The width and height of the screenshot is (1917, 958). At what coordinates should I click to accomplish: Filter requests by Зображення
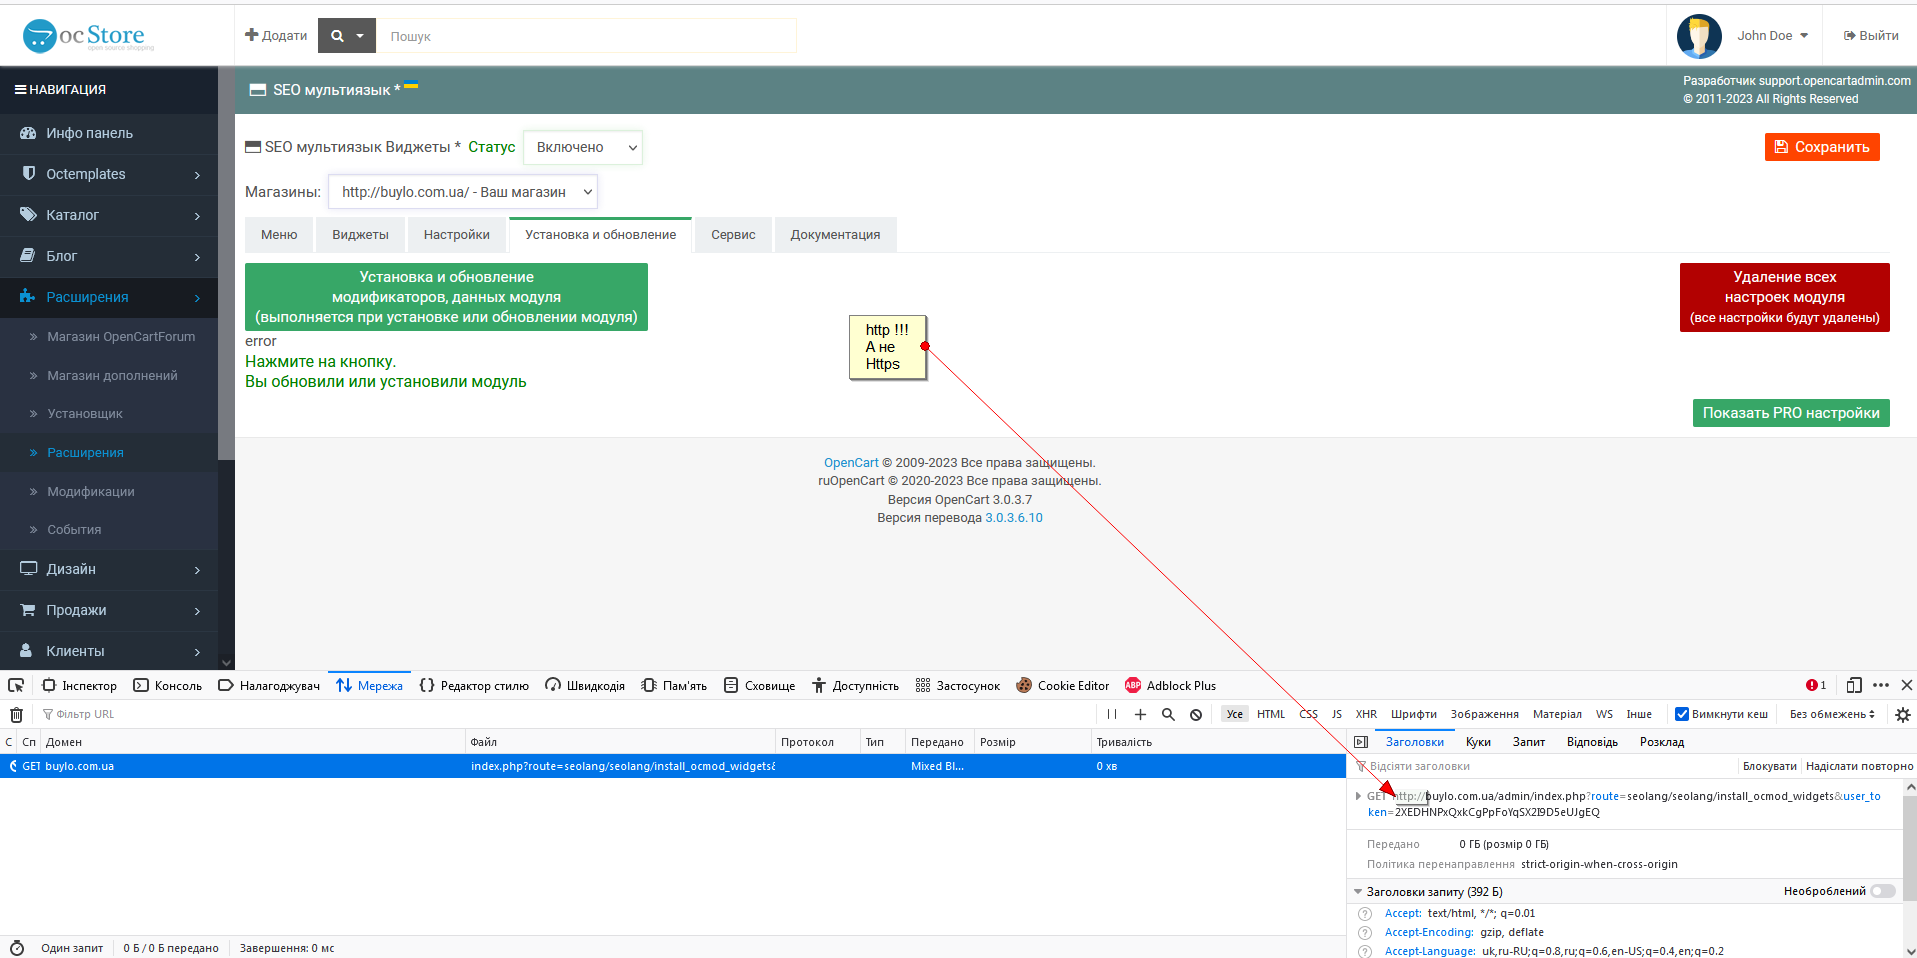coord(1485,714)
